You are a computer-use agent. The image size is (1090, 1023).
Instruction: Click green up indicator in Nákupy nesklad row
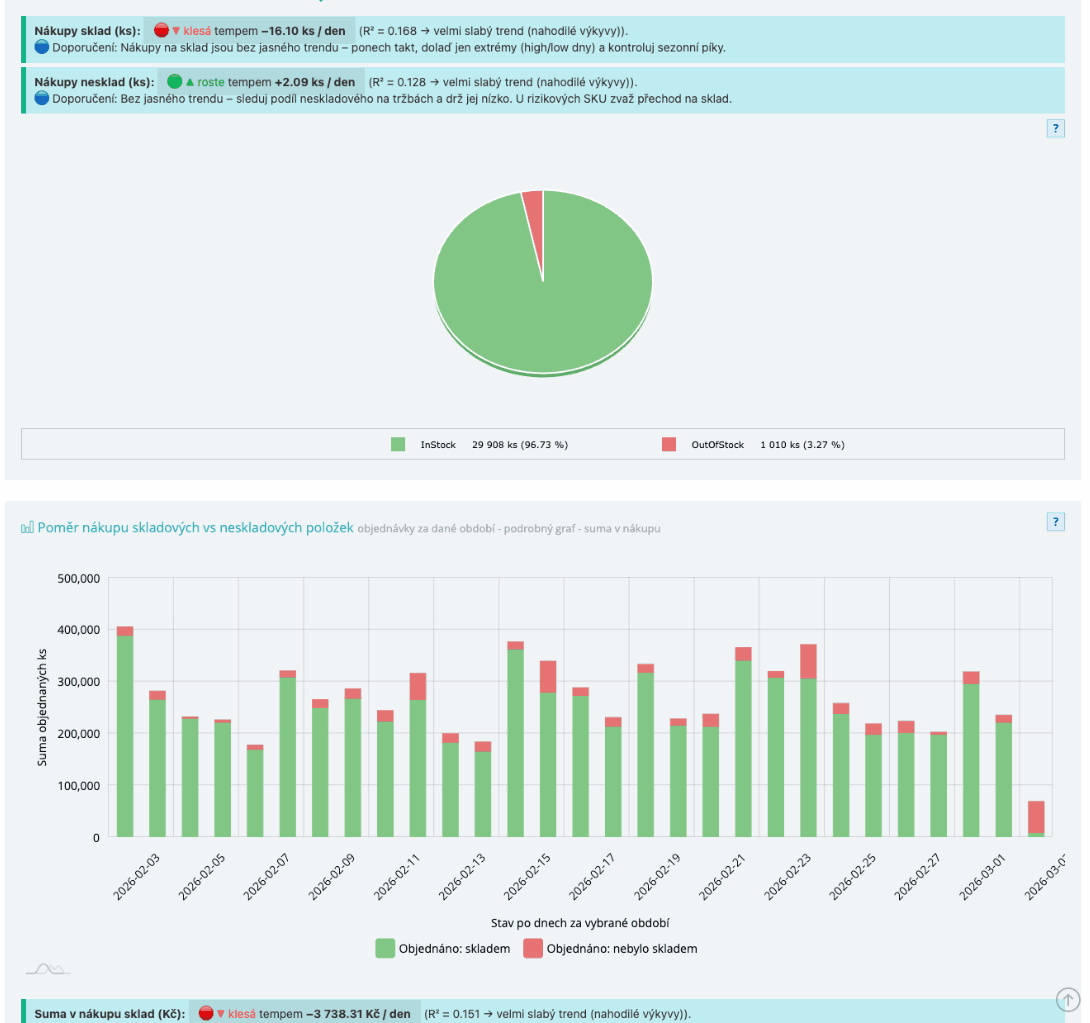tap(174, 82)
